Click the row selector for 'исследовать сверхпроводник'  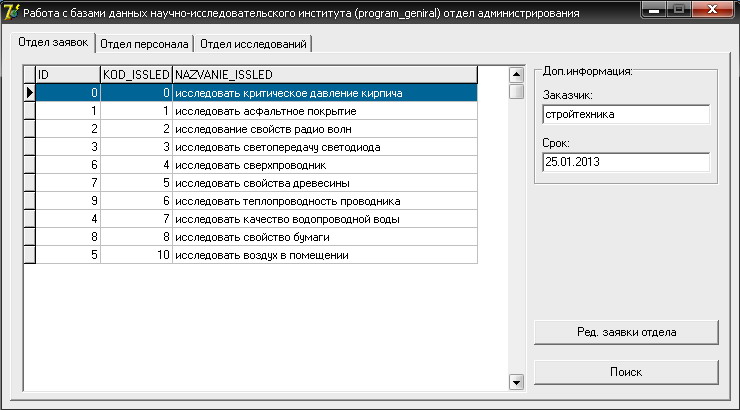(x=29, y=165)
